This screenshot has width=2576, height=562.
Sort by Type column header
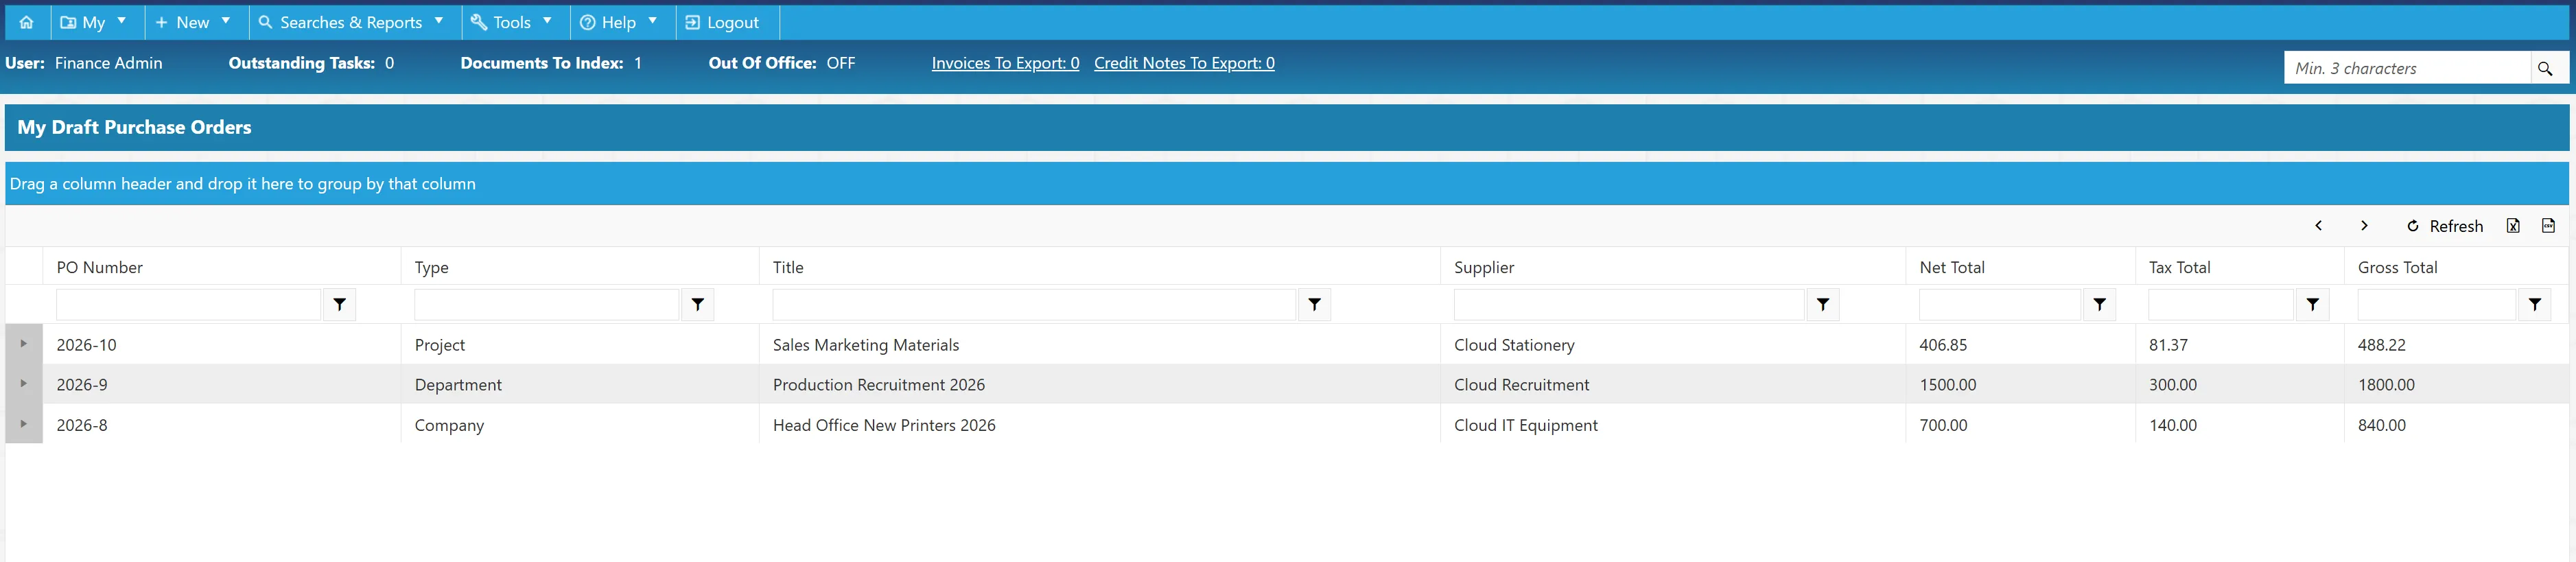tap(432, 267)
